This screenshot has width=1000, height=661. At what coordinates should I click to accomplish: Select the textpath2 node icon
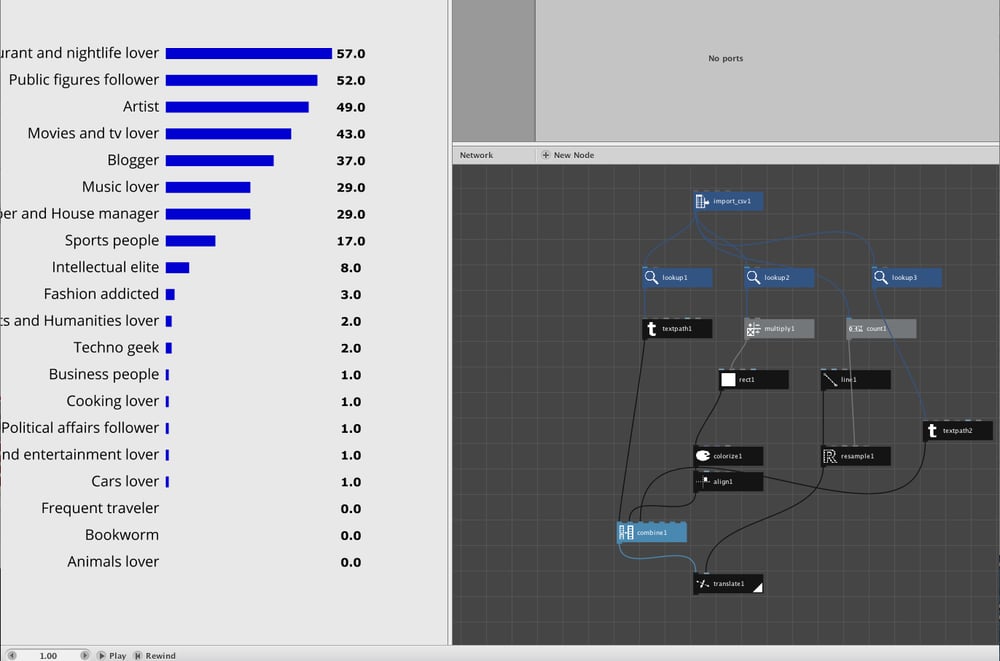(x=932, y=431)
